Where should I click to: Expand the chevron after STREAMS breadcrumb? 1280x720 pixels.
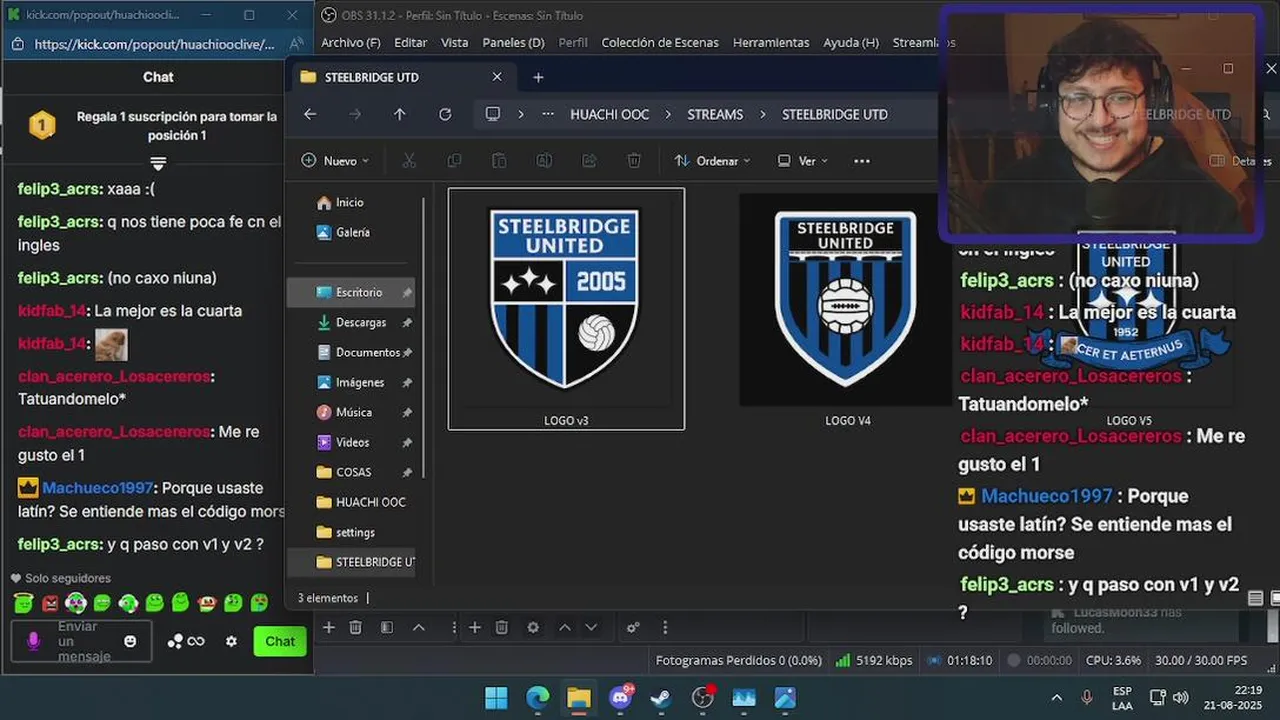coord(762,114)
